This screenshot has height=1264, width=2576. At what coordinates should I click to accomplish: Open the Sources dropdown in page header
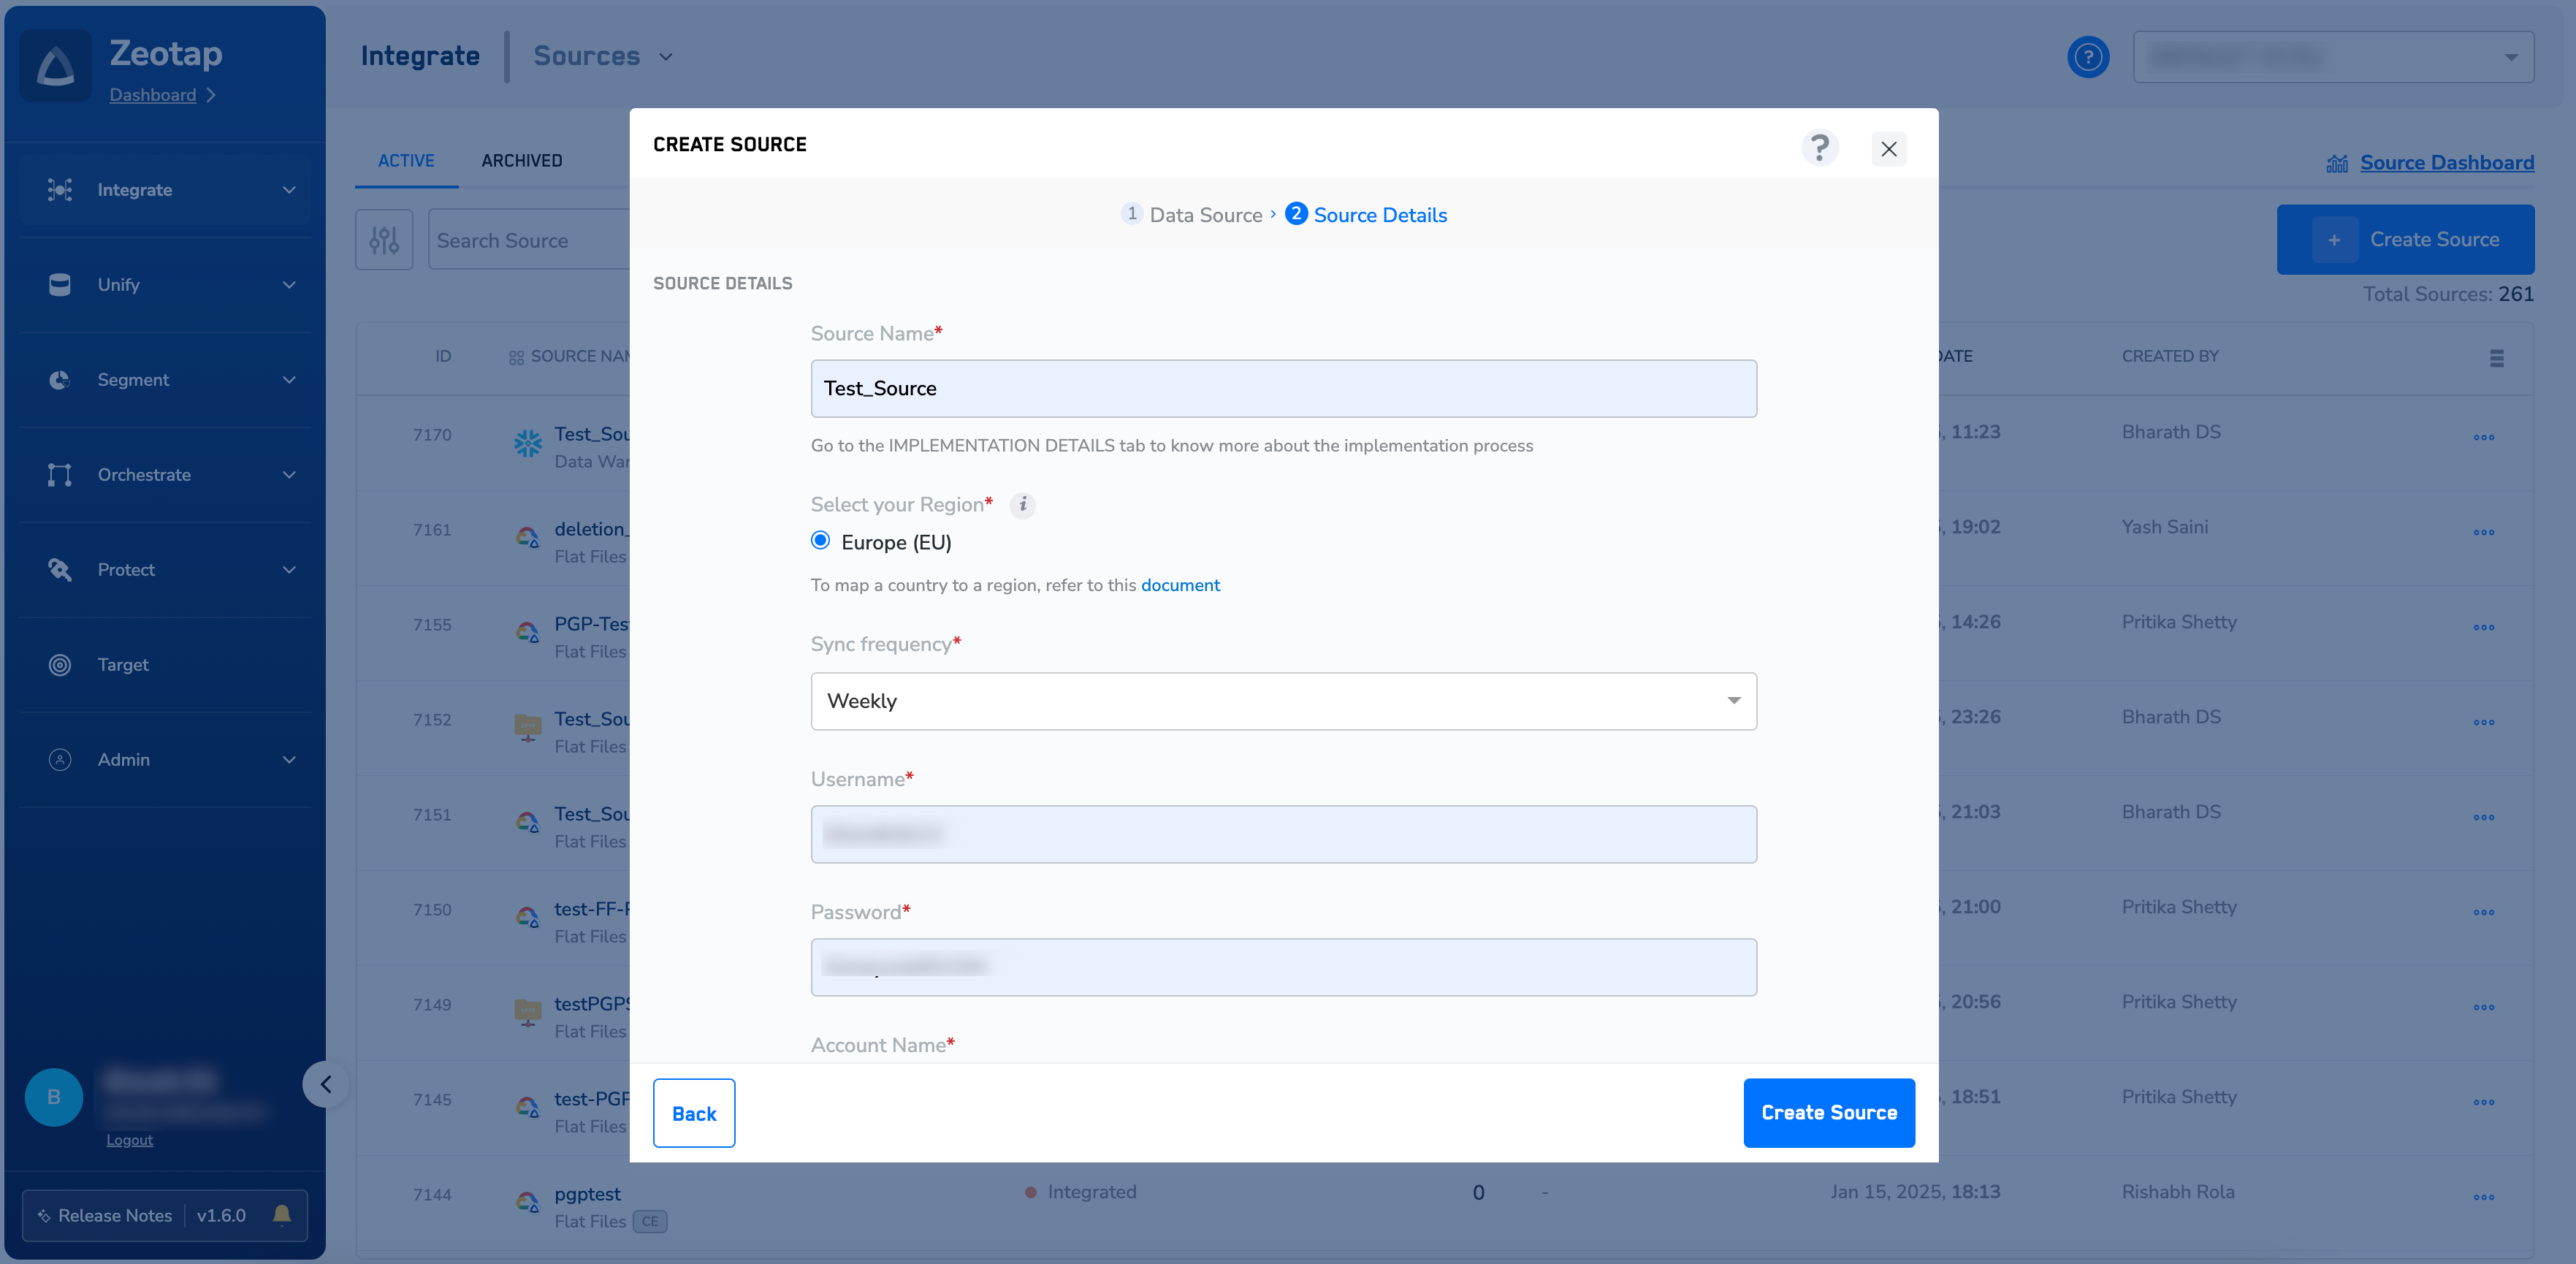pyautogui.click(x=603, y=57)
